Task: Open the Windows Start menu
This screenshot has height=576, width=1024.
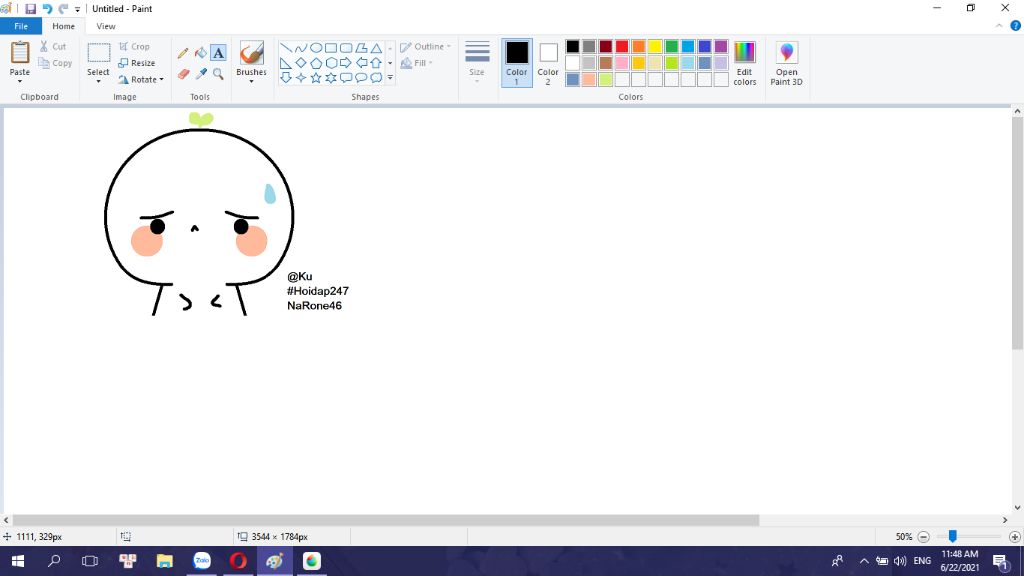Action: pos(18,561)
